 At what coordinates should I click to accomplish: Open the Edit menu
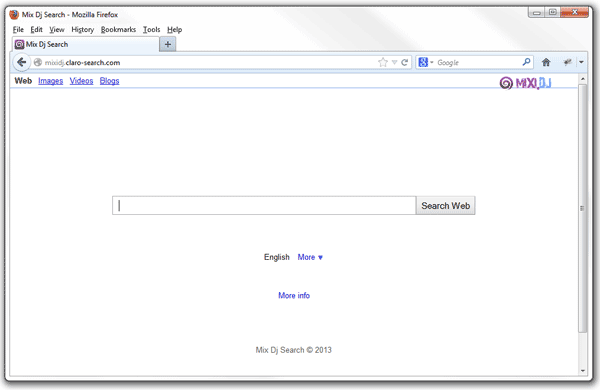[x=36, y=29]
